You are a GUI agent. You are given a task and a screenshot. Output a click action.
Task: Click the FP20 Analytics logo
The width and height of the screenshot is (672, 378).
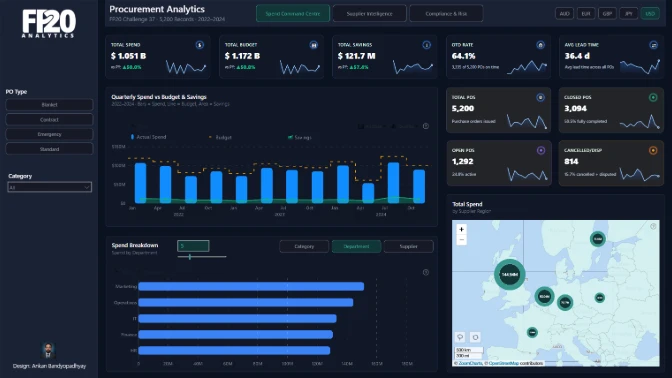pyautogui.click(x=49, y=24)
